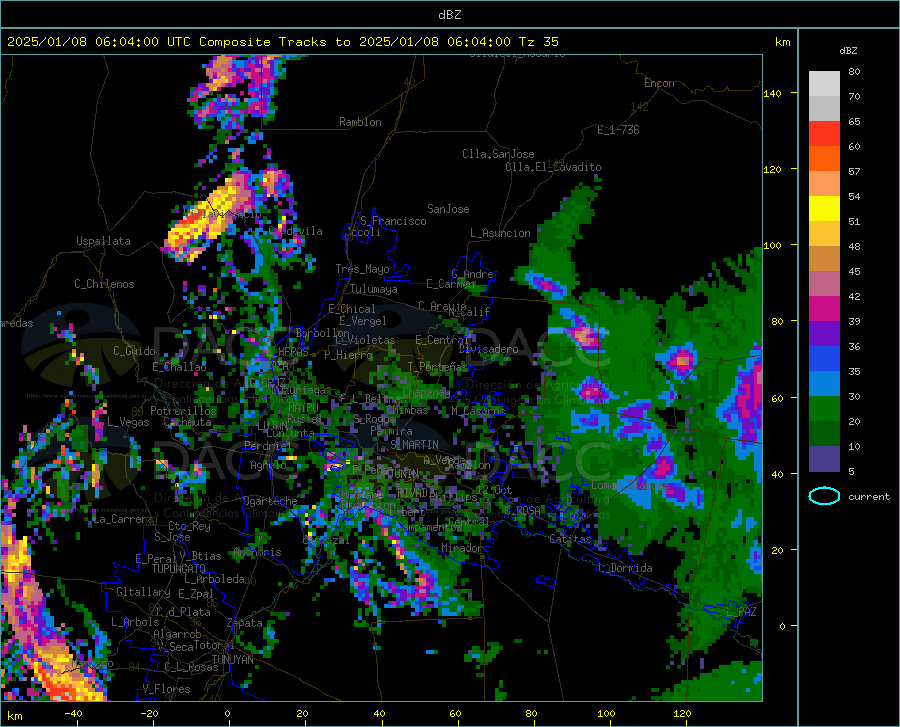Image resolution: width=900 pixels, height=727 pixels.
Task: Select the brown 45-48 dBZ swatch
Action: [x=824, y=259]
